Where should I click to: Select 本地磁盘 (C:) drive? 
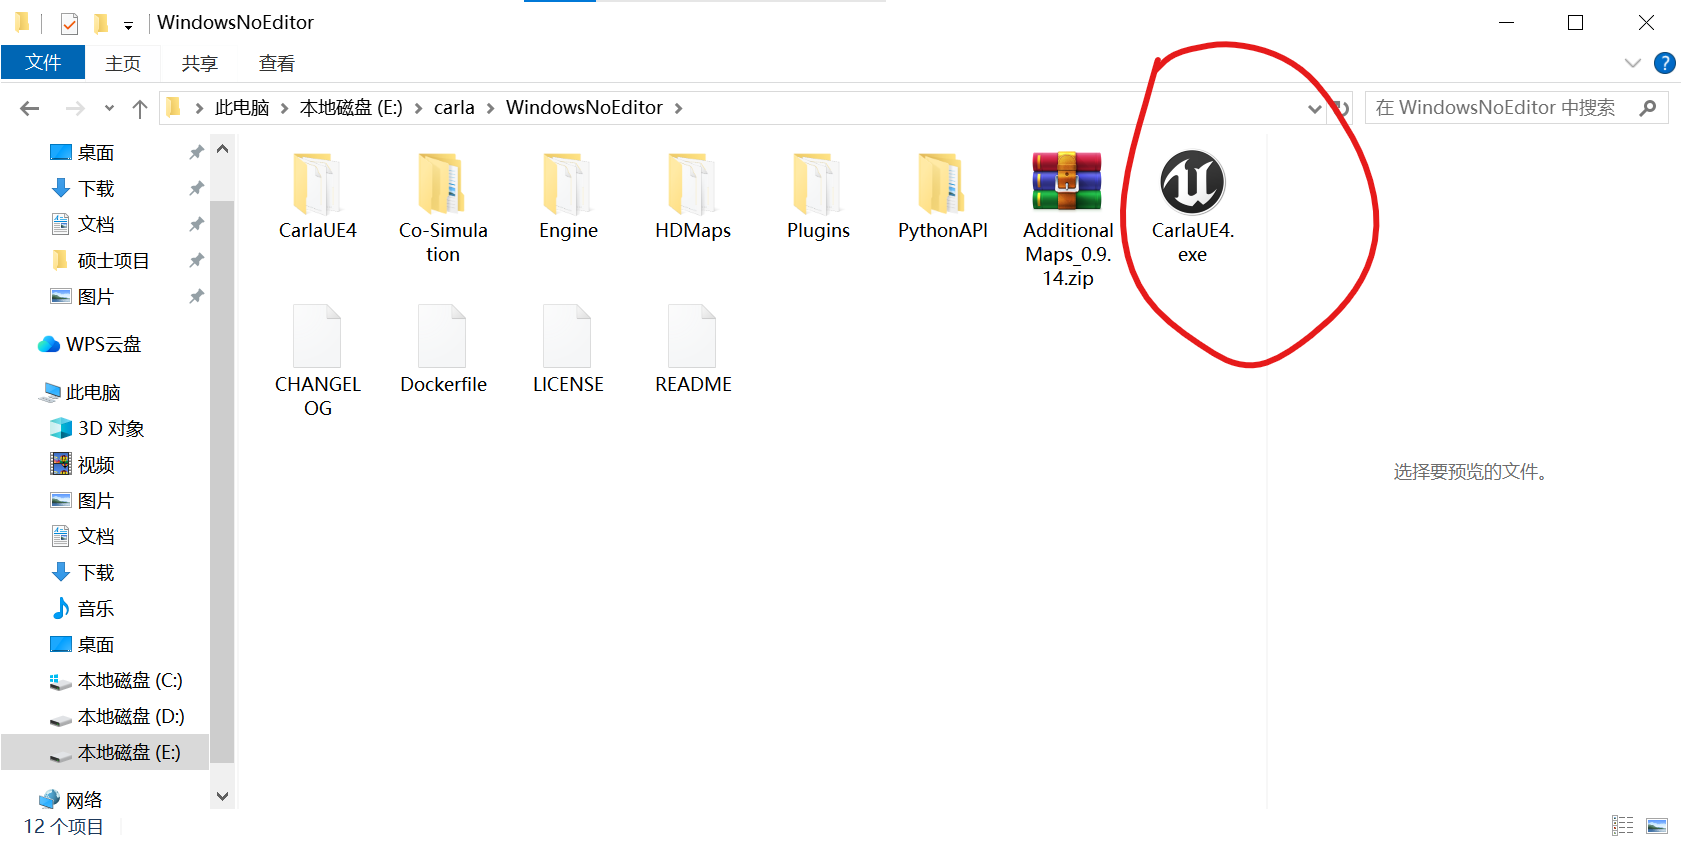click(x=116, y=680)
